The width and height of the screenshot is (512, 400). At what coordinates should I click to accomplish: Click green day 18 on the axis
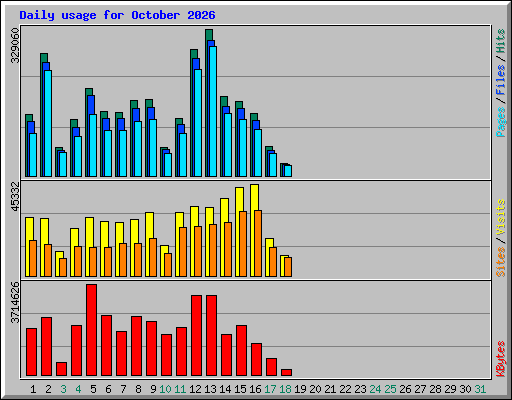point(285,389)
